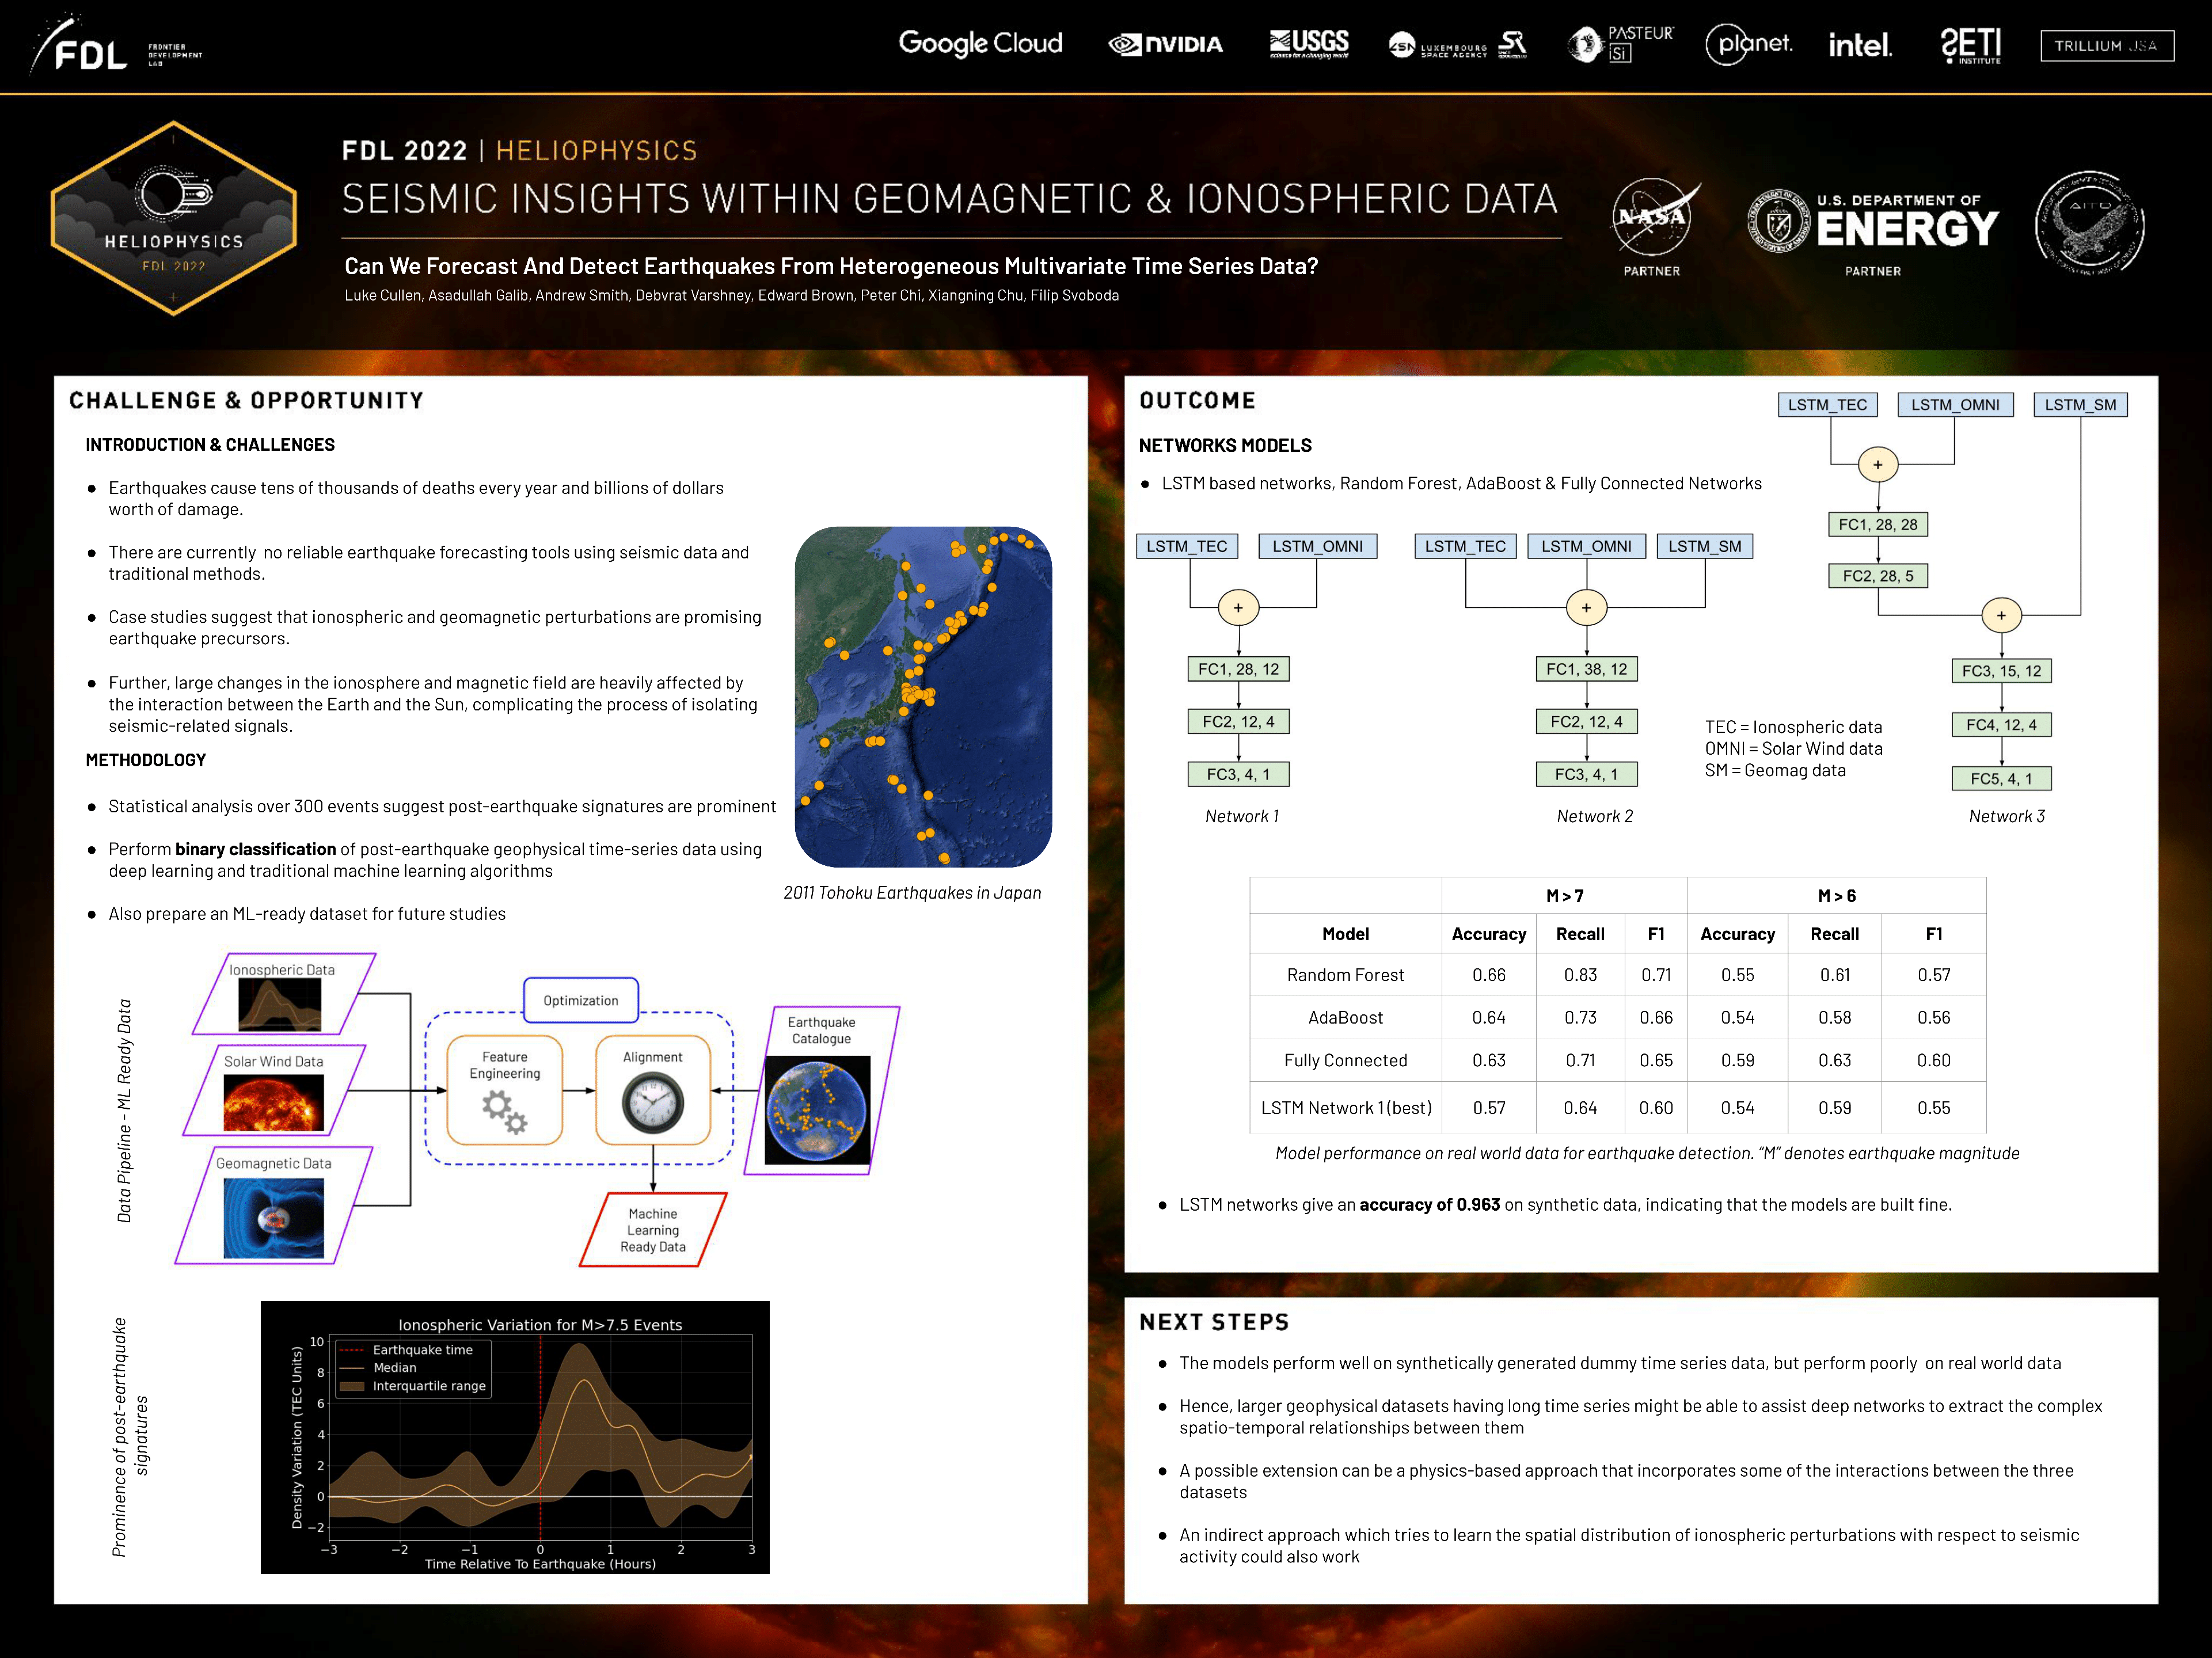Click the Optimization box in the pipeline

[x=580, y=1000]
